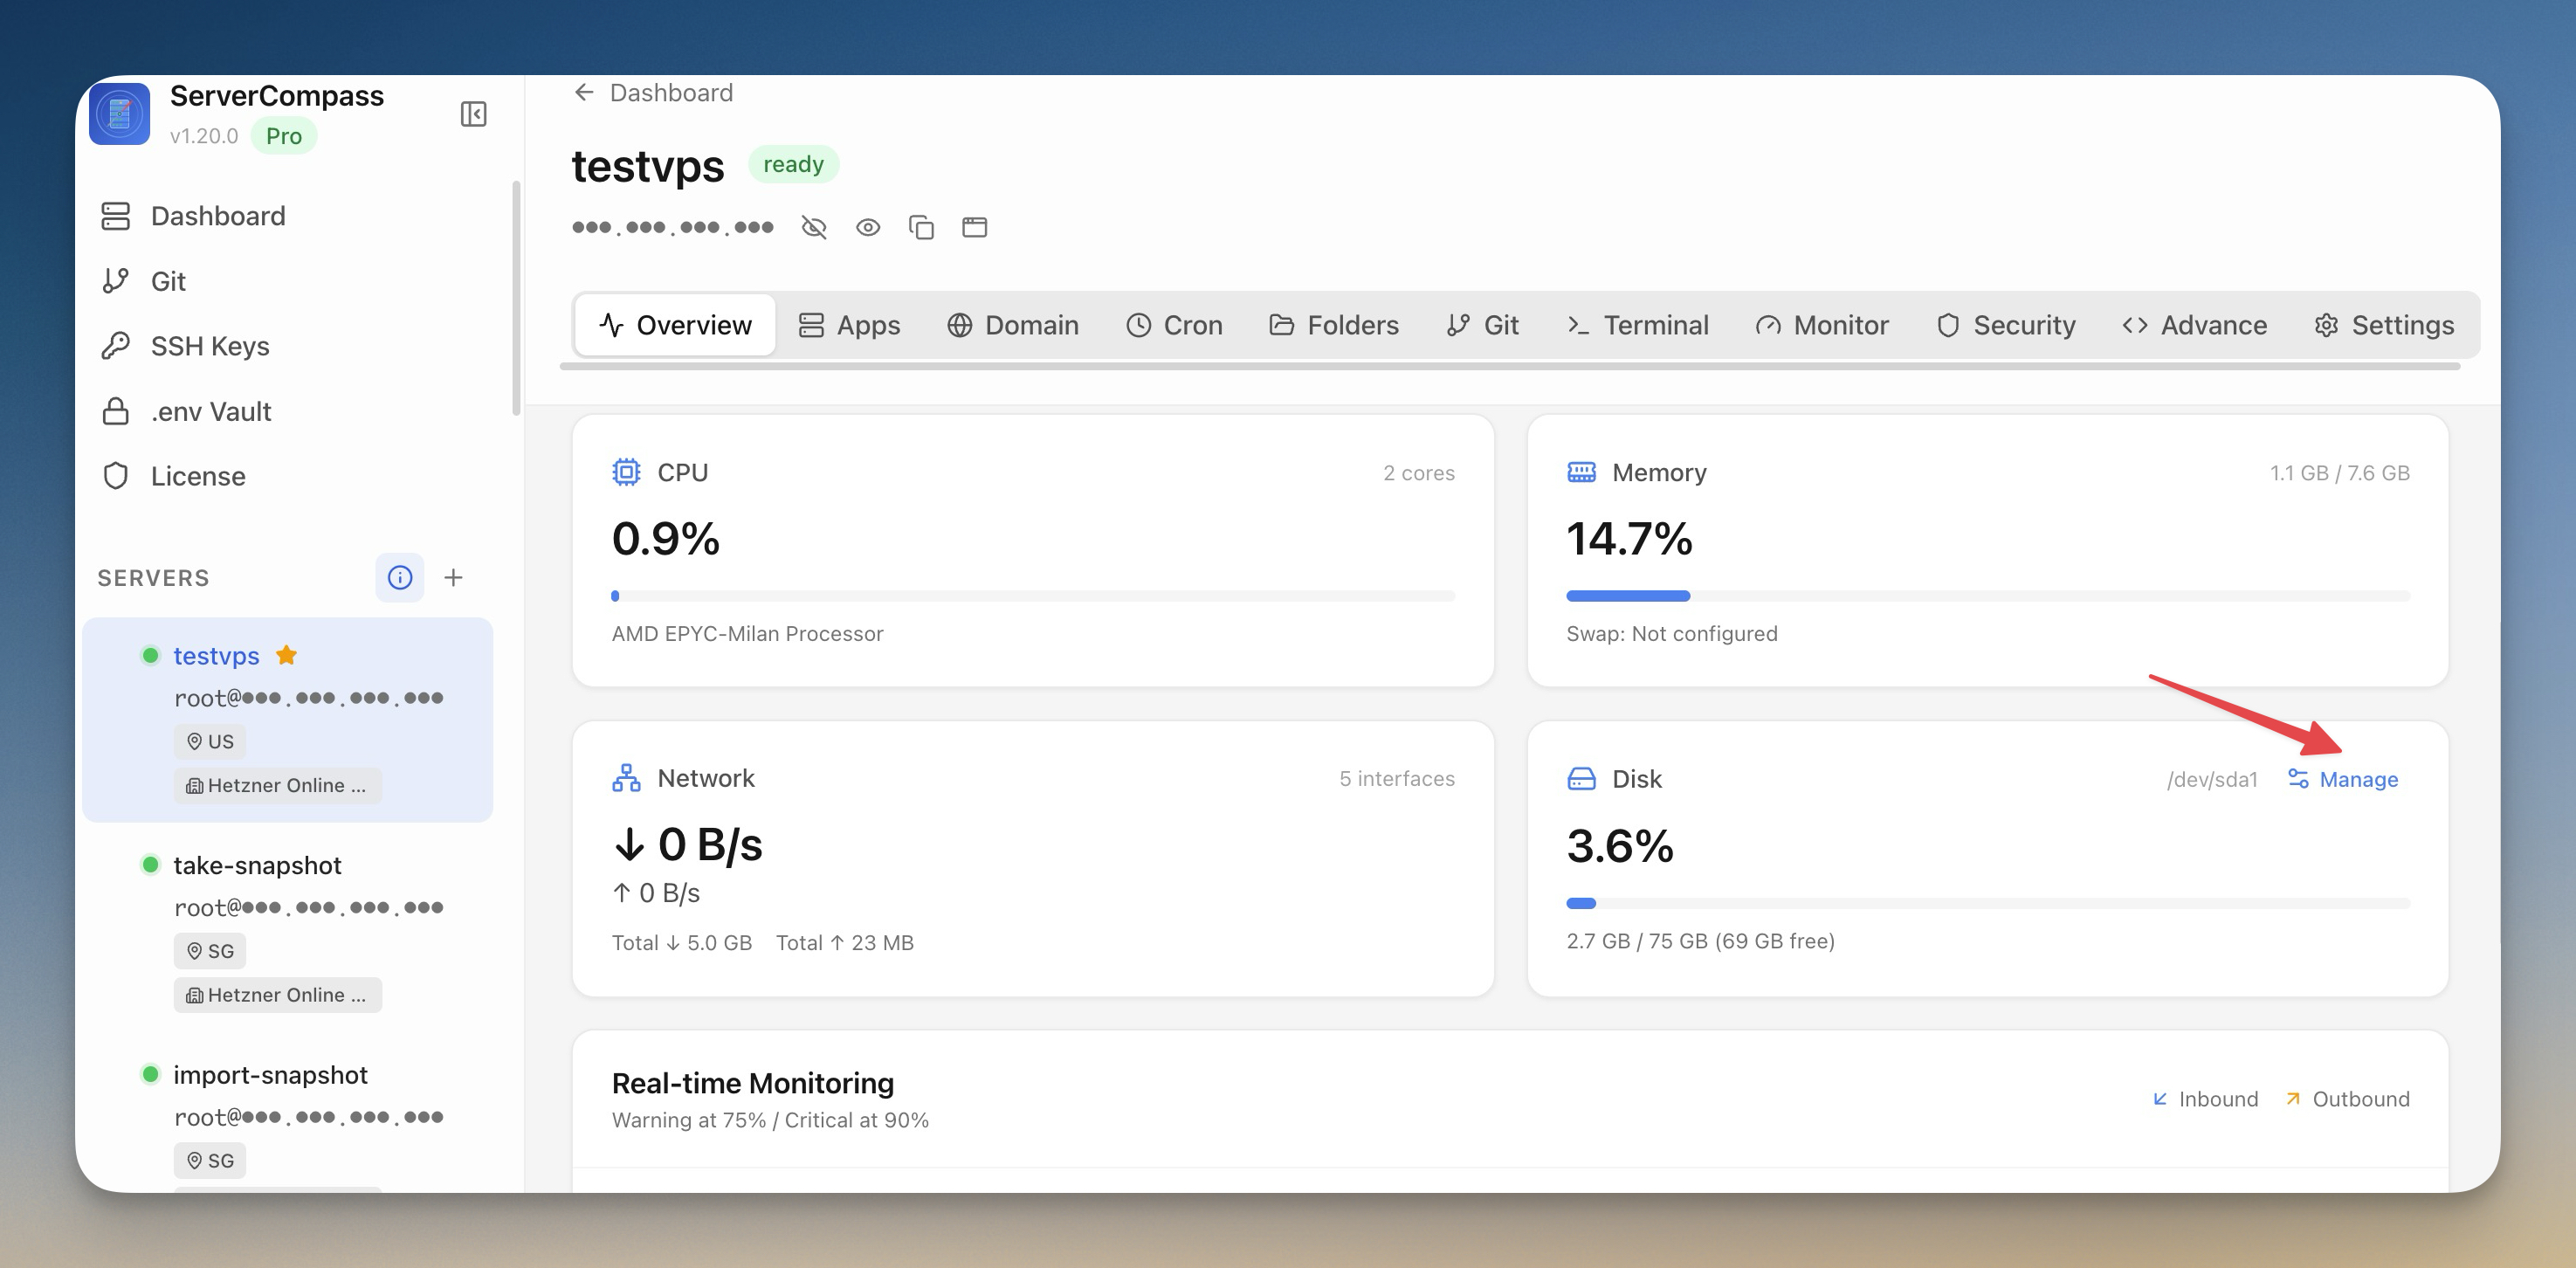Open SSH Keys in sidebar
Screen dimensions: 2576x1268
pyautogui.click(x=210, y=346)
